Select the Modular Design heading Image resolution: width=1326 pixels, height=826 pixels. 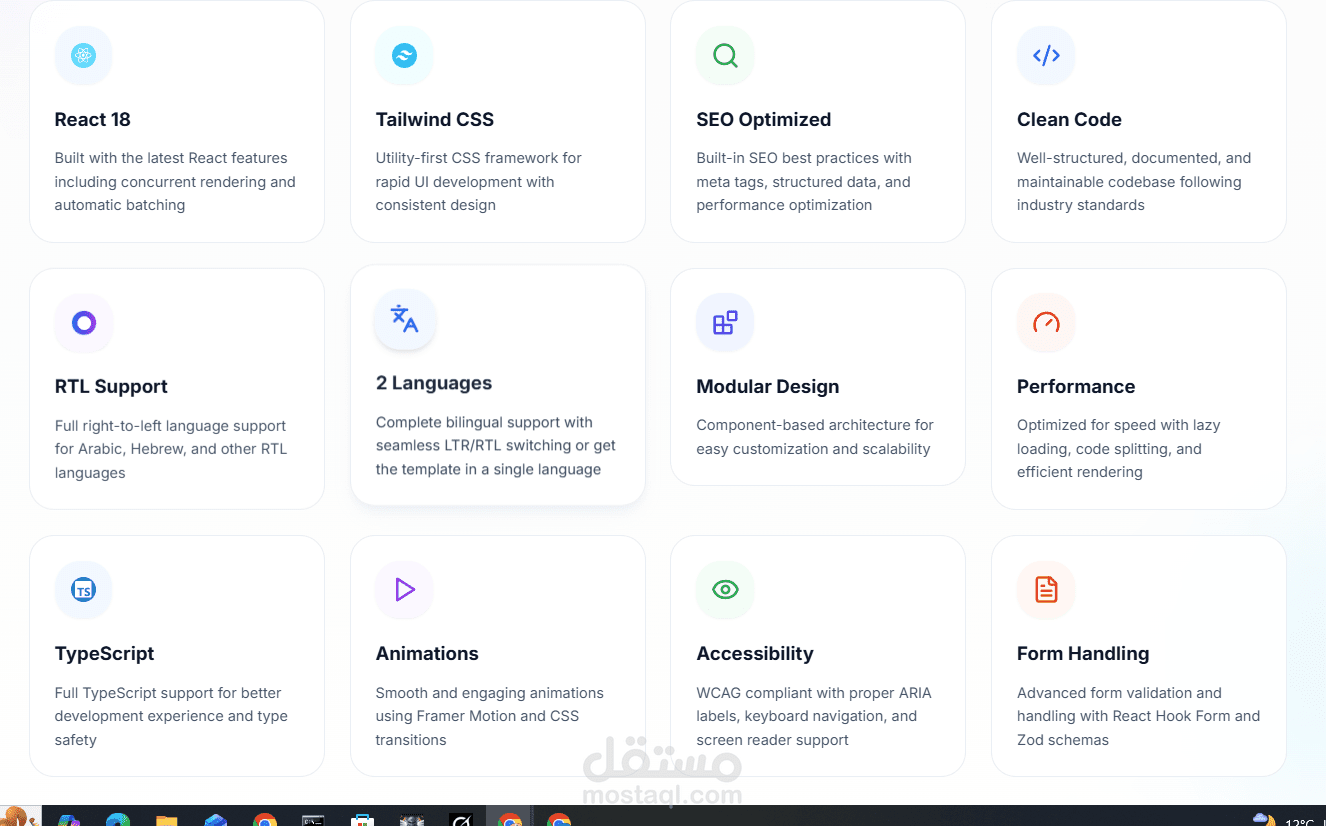(768, 387)
